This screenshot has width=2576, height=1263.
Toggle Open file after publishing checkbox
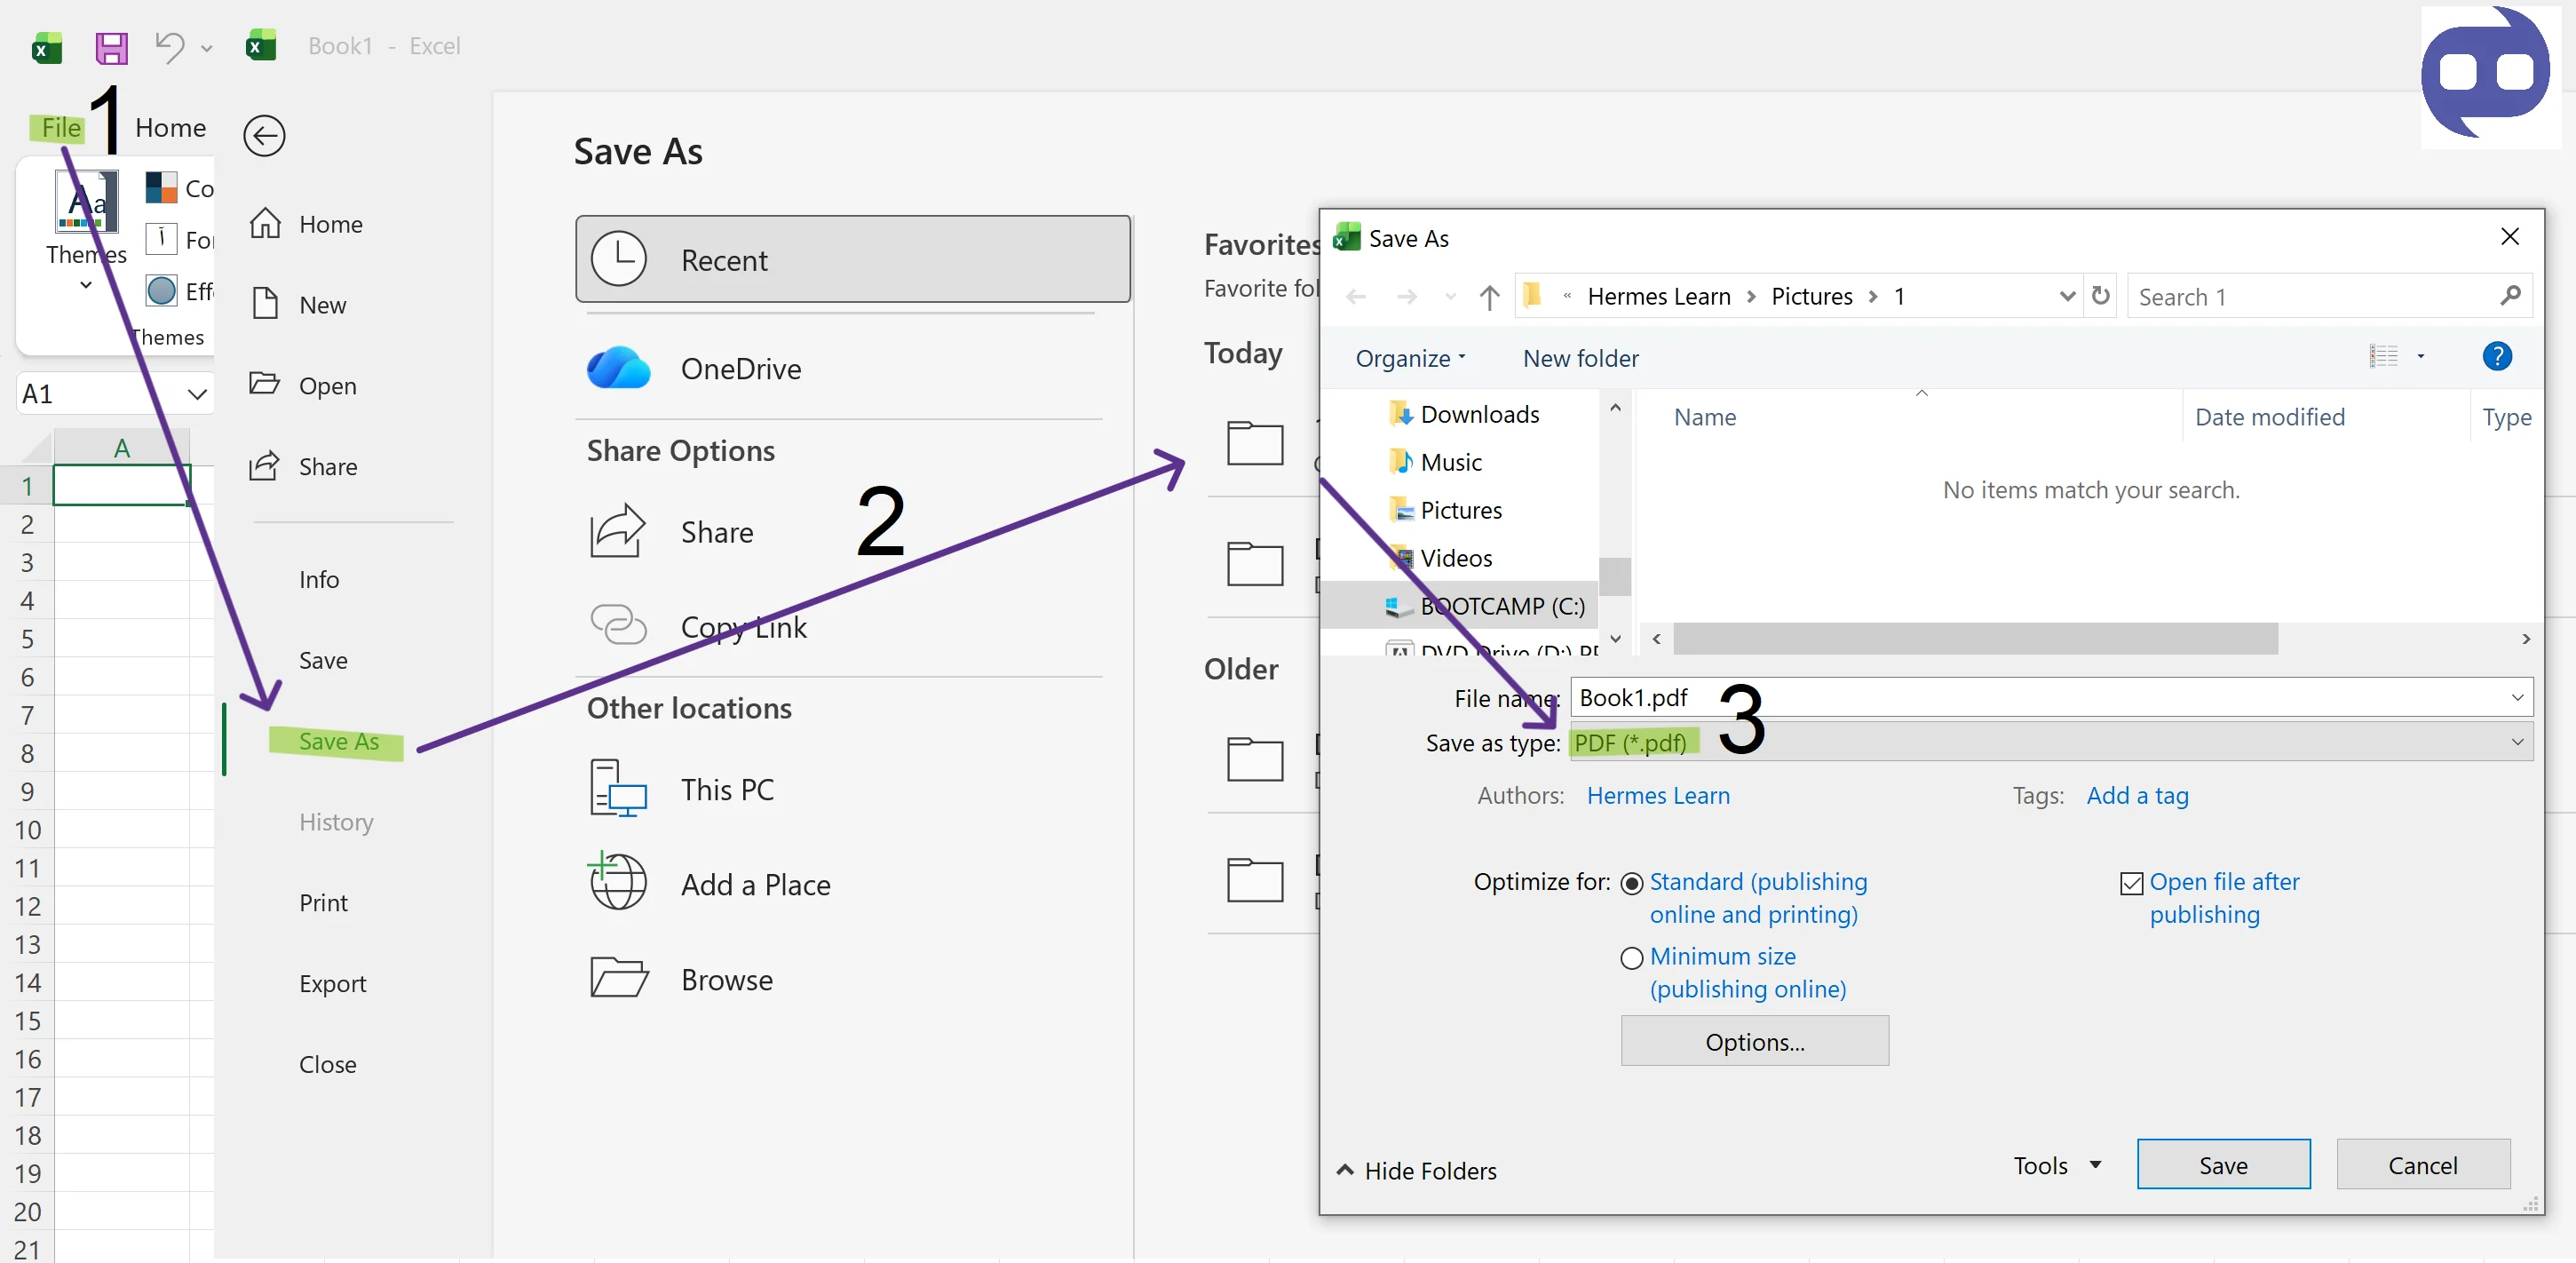(x=2131, y=883)
